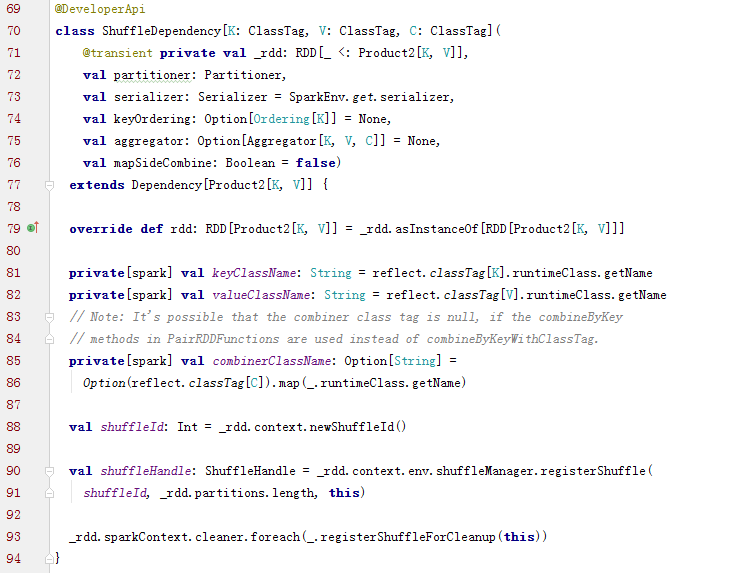
Task: Click the override gutter icon on line 79
Action: pos(33,228)
